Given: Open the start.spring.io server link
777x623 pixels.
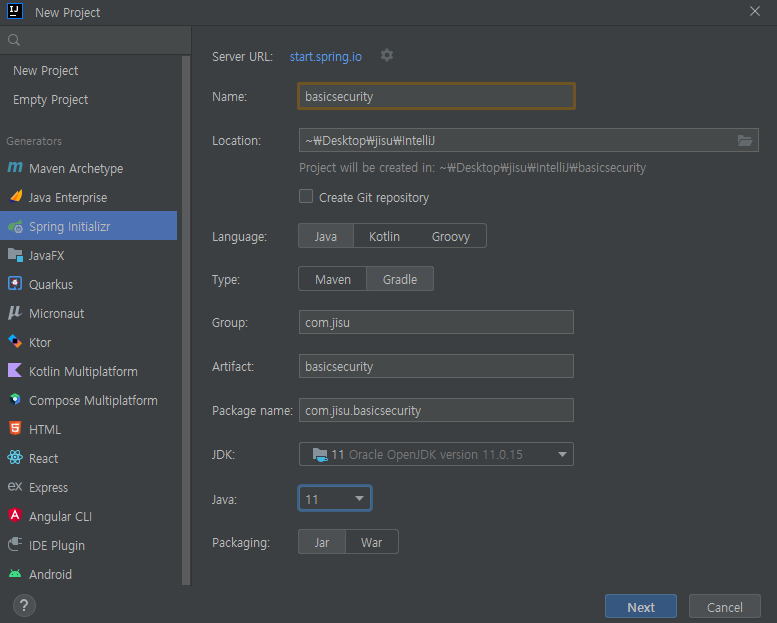Looking at the screenshot, I should 326,57.
